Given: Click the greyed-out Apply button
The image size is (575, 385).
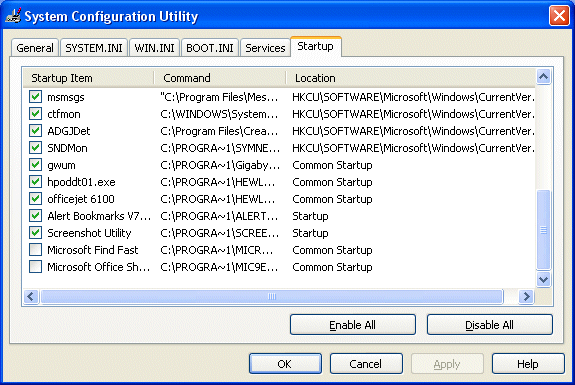Looking at the screenshot, I should [447, 364].
